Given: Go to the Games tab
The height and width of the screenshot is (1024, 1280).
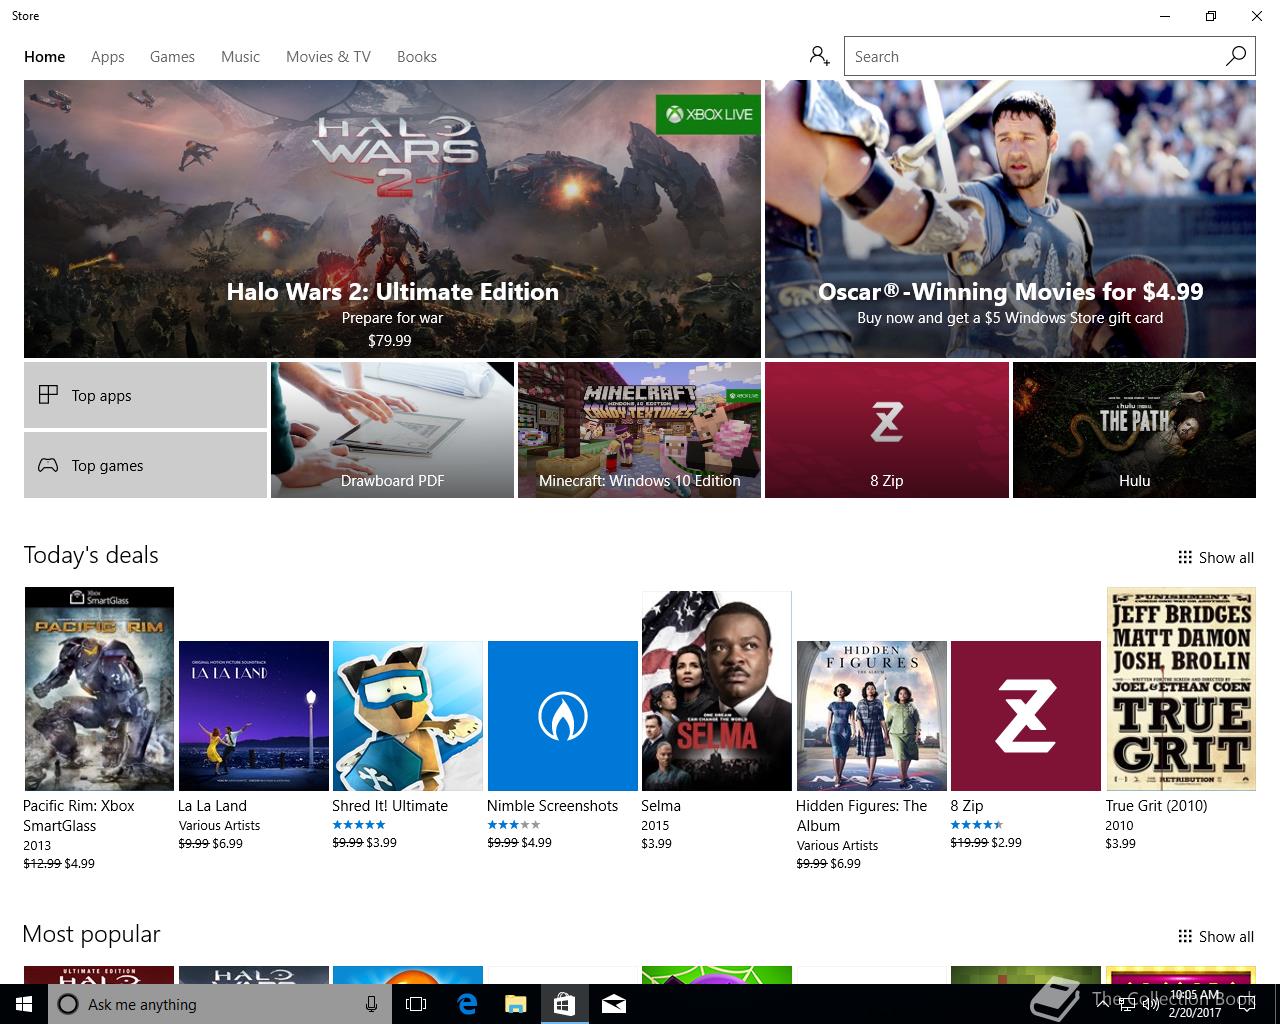Looking at the screenshot, I should [172, 57].
